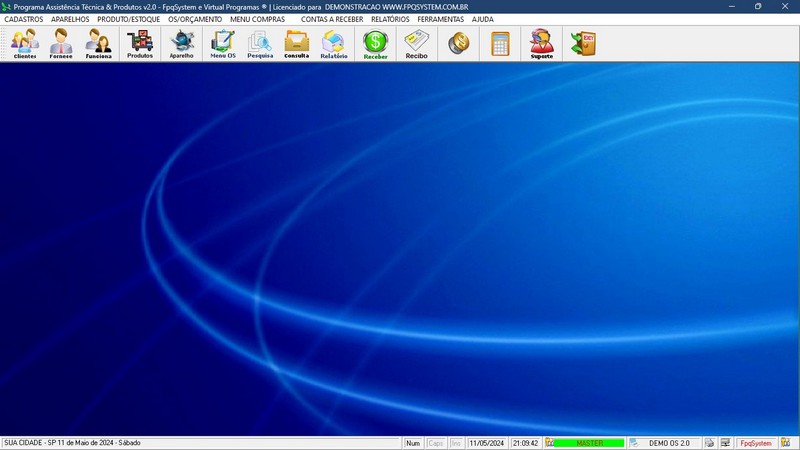Open the FERRAMENTAS menu
The image size is (800, 450).
click(440, 19)
